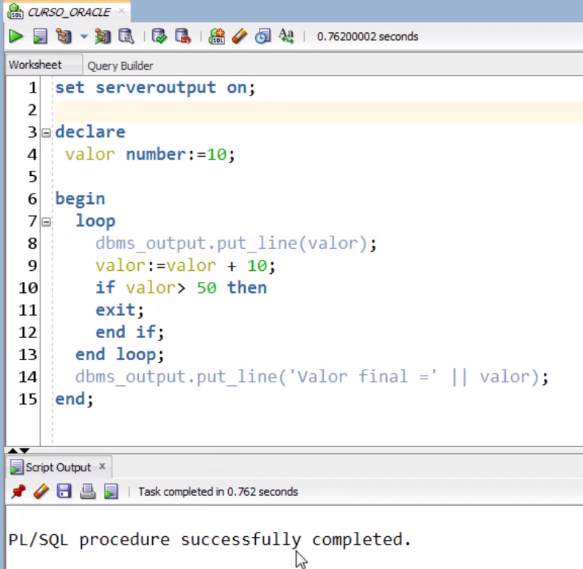Pin the Script Output panel
Screen dimensions: 583x569
click(x=18, y=492)
